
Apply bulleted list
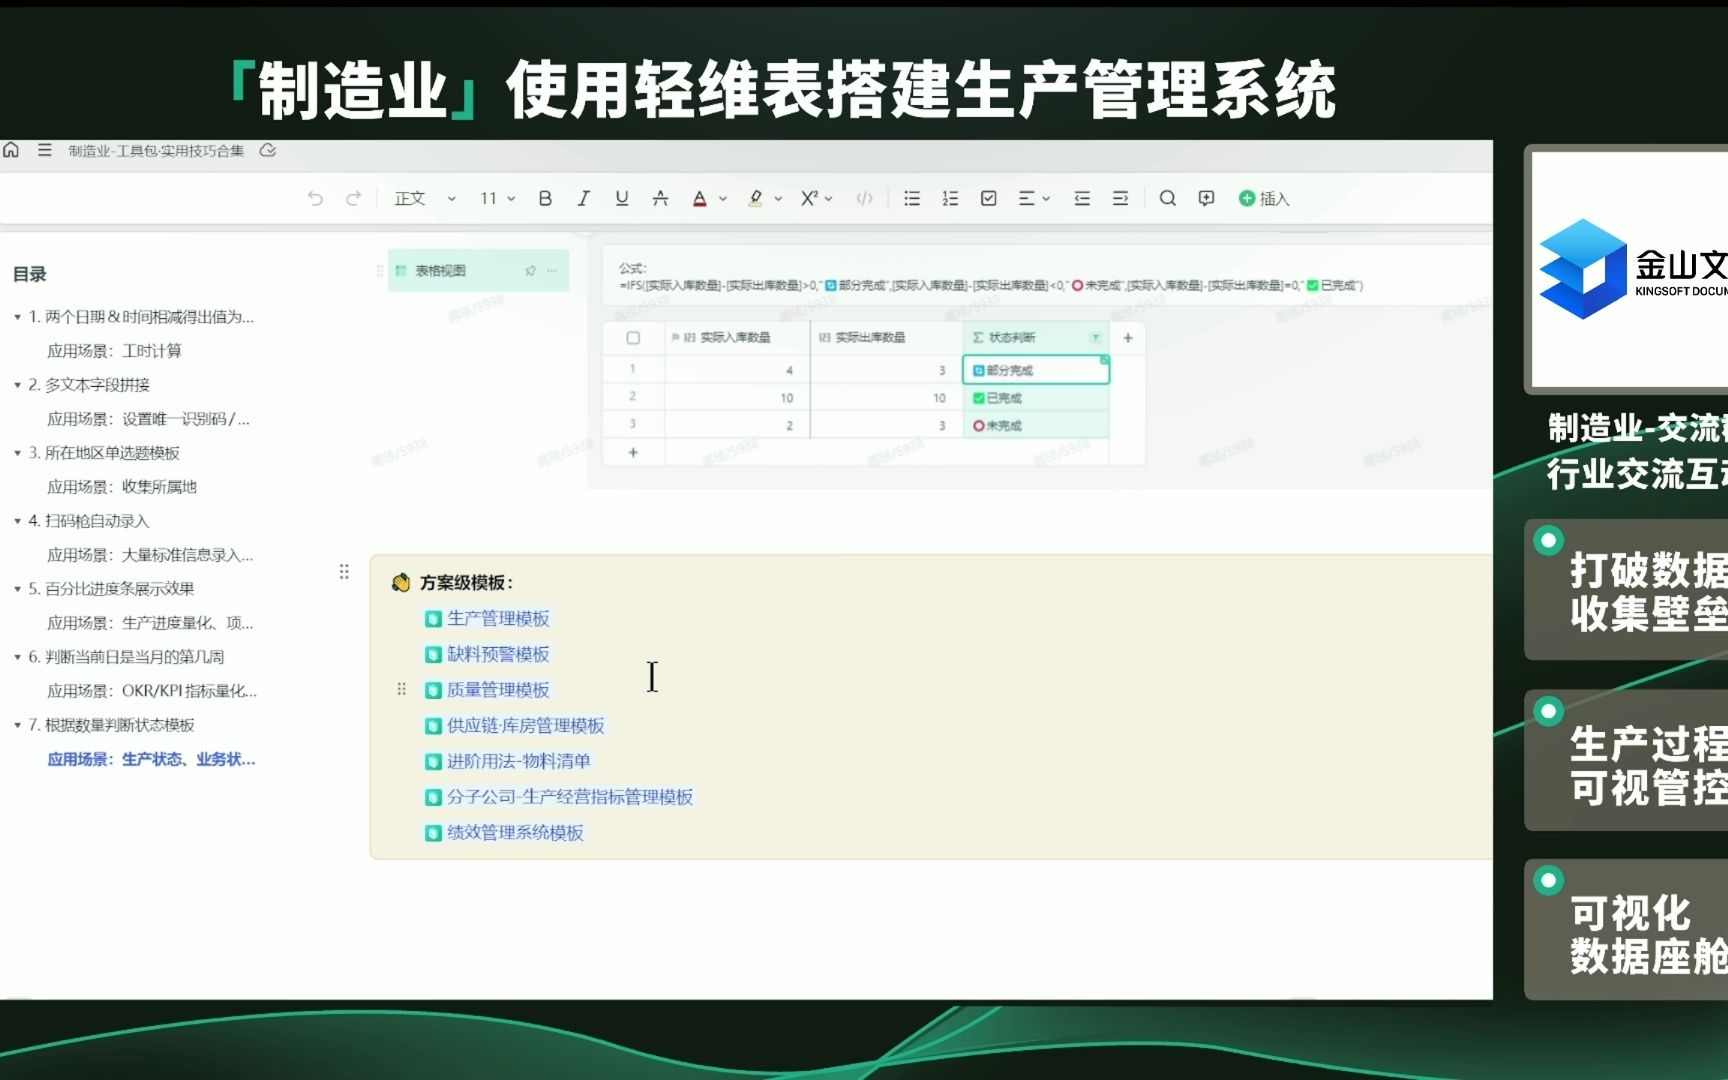(912, 198)
